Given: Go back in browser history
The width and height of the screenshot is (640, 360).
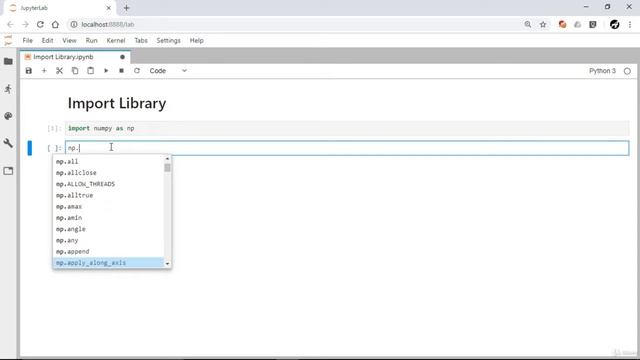Looking at the screenshot, I should 10,24.
